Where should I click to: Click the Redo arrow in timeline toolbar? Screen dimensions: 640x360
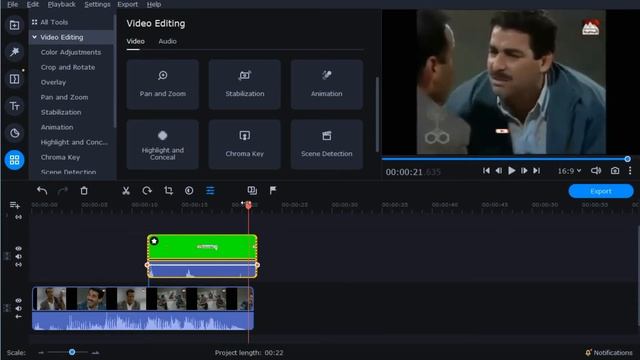(62, 191)
